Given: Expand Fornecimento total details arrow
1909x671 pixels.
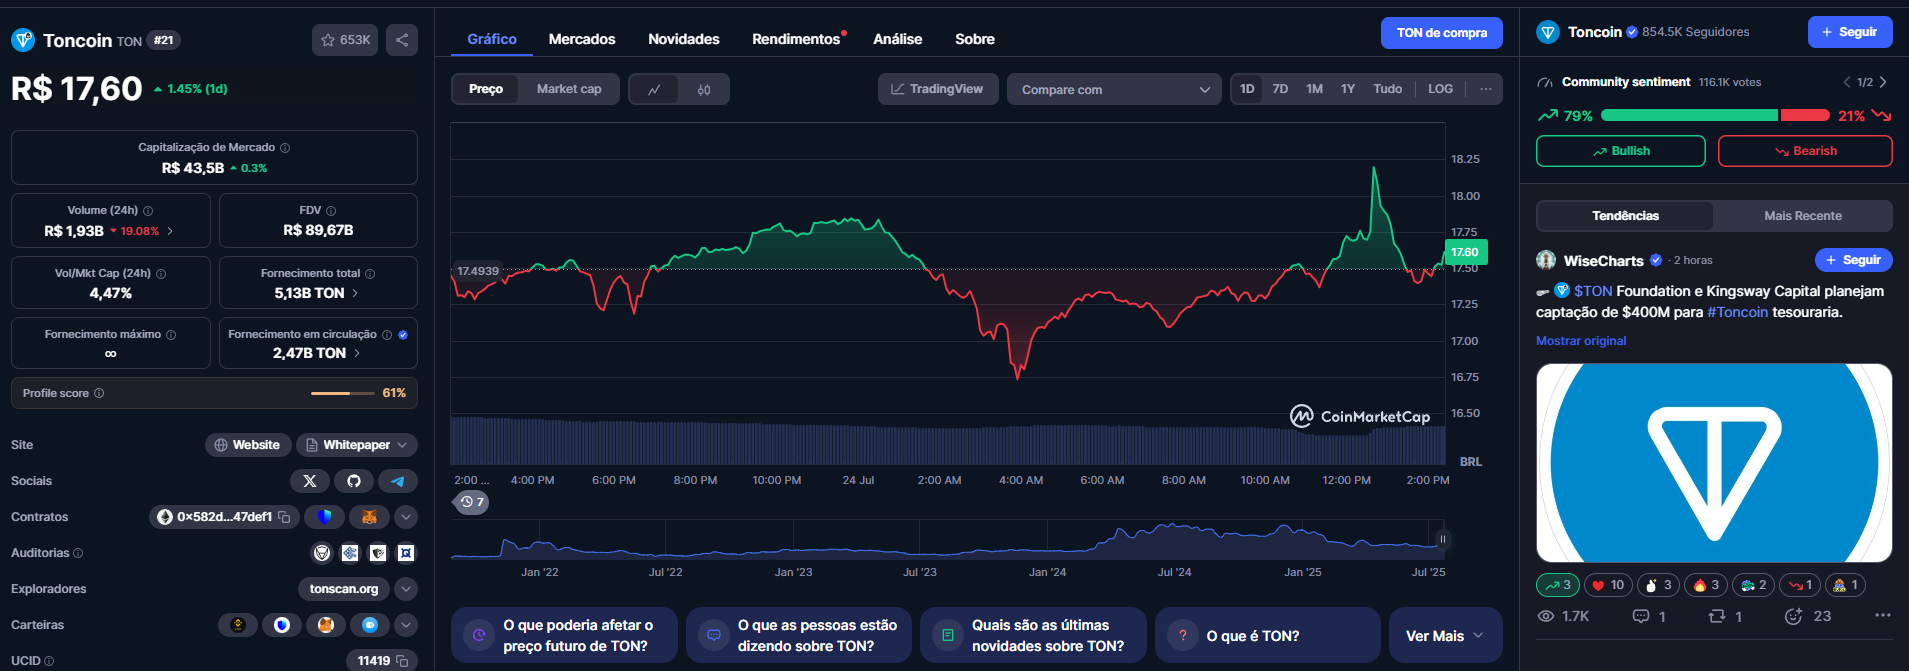Looking at the screenshot, I should point(355,293).
